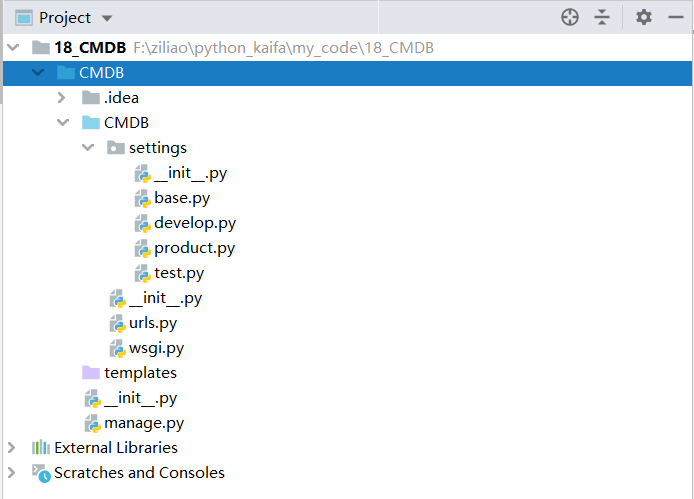Click the purple templates folder icon
The height and width of the screenshot is (499, 694).
[91, 373]
